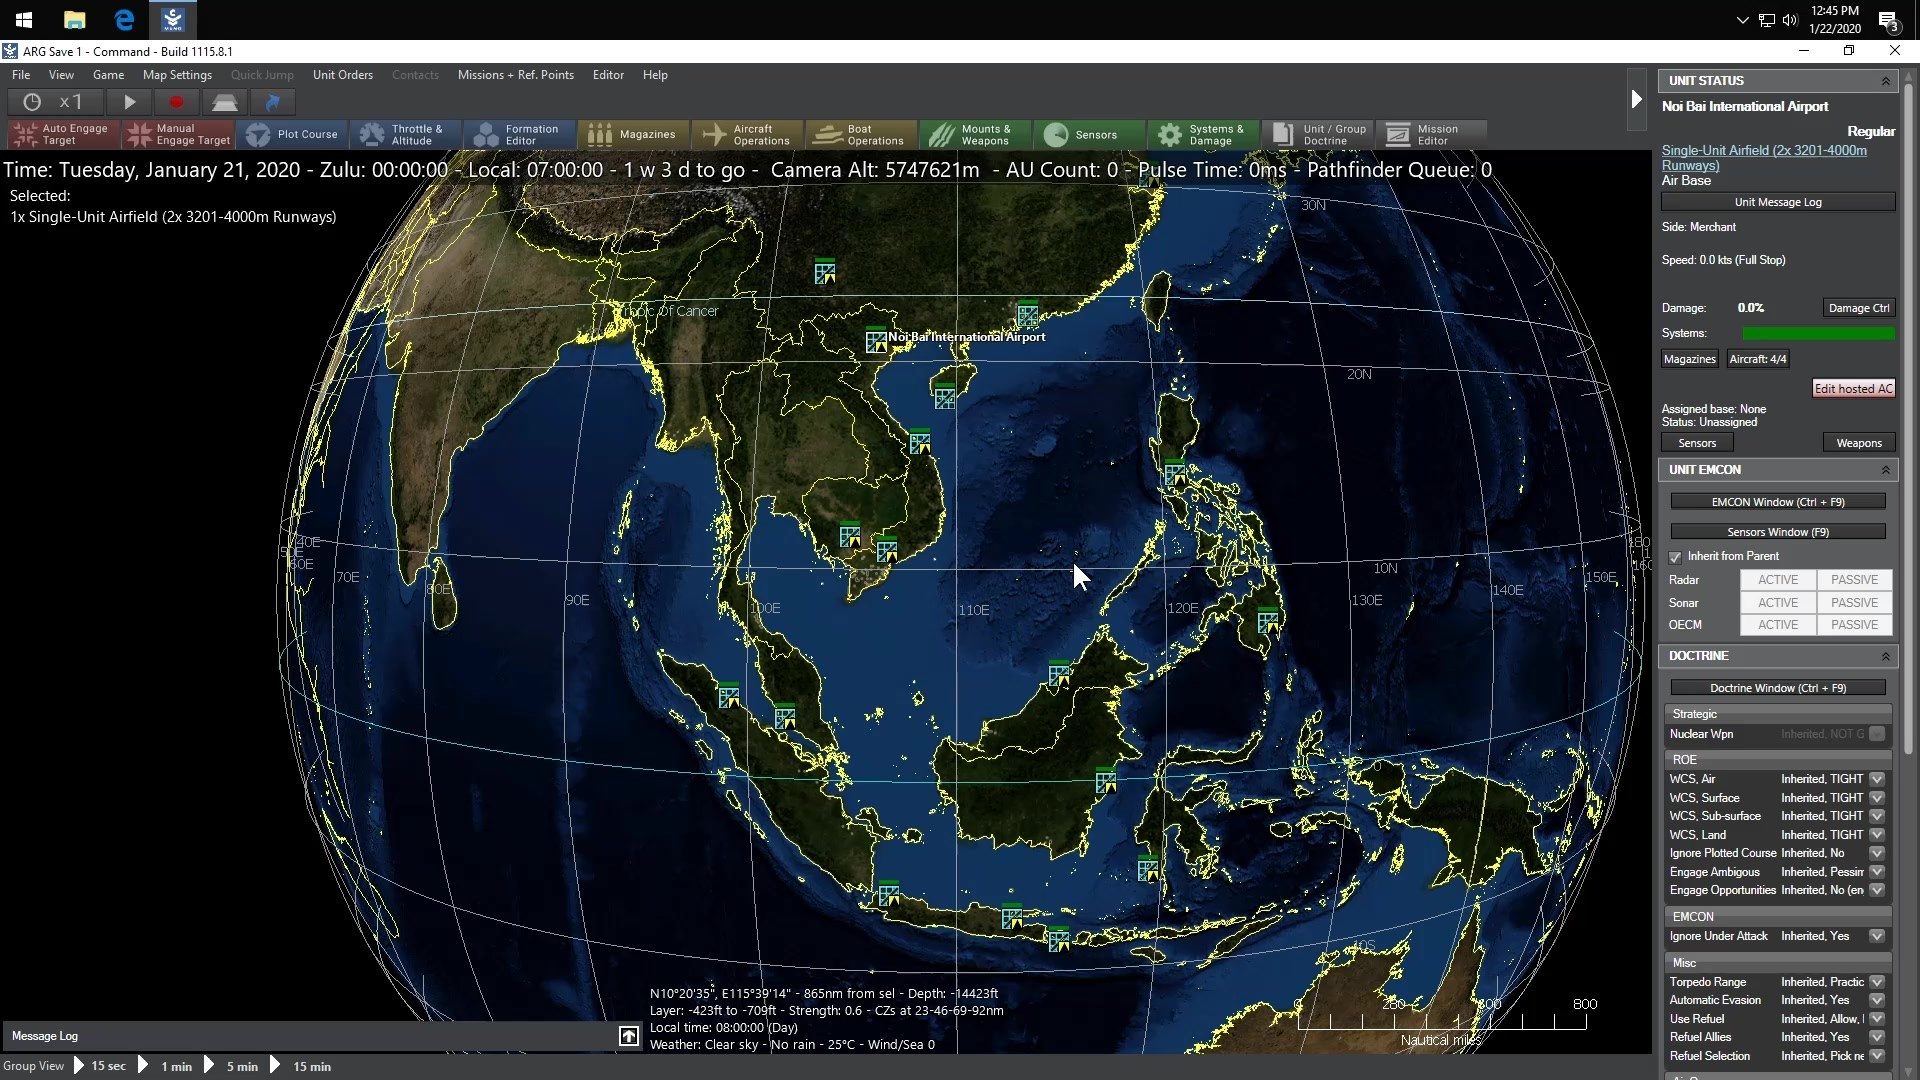
Task: Open the Windows notification center
Action: coord(1888,20)
